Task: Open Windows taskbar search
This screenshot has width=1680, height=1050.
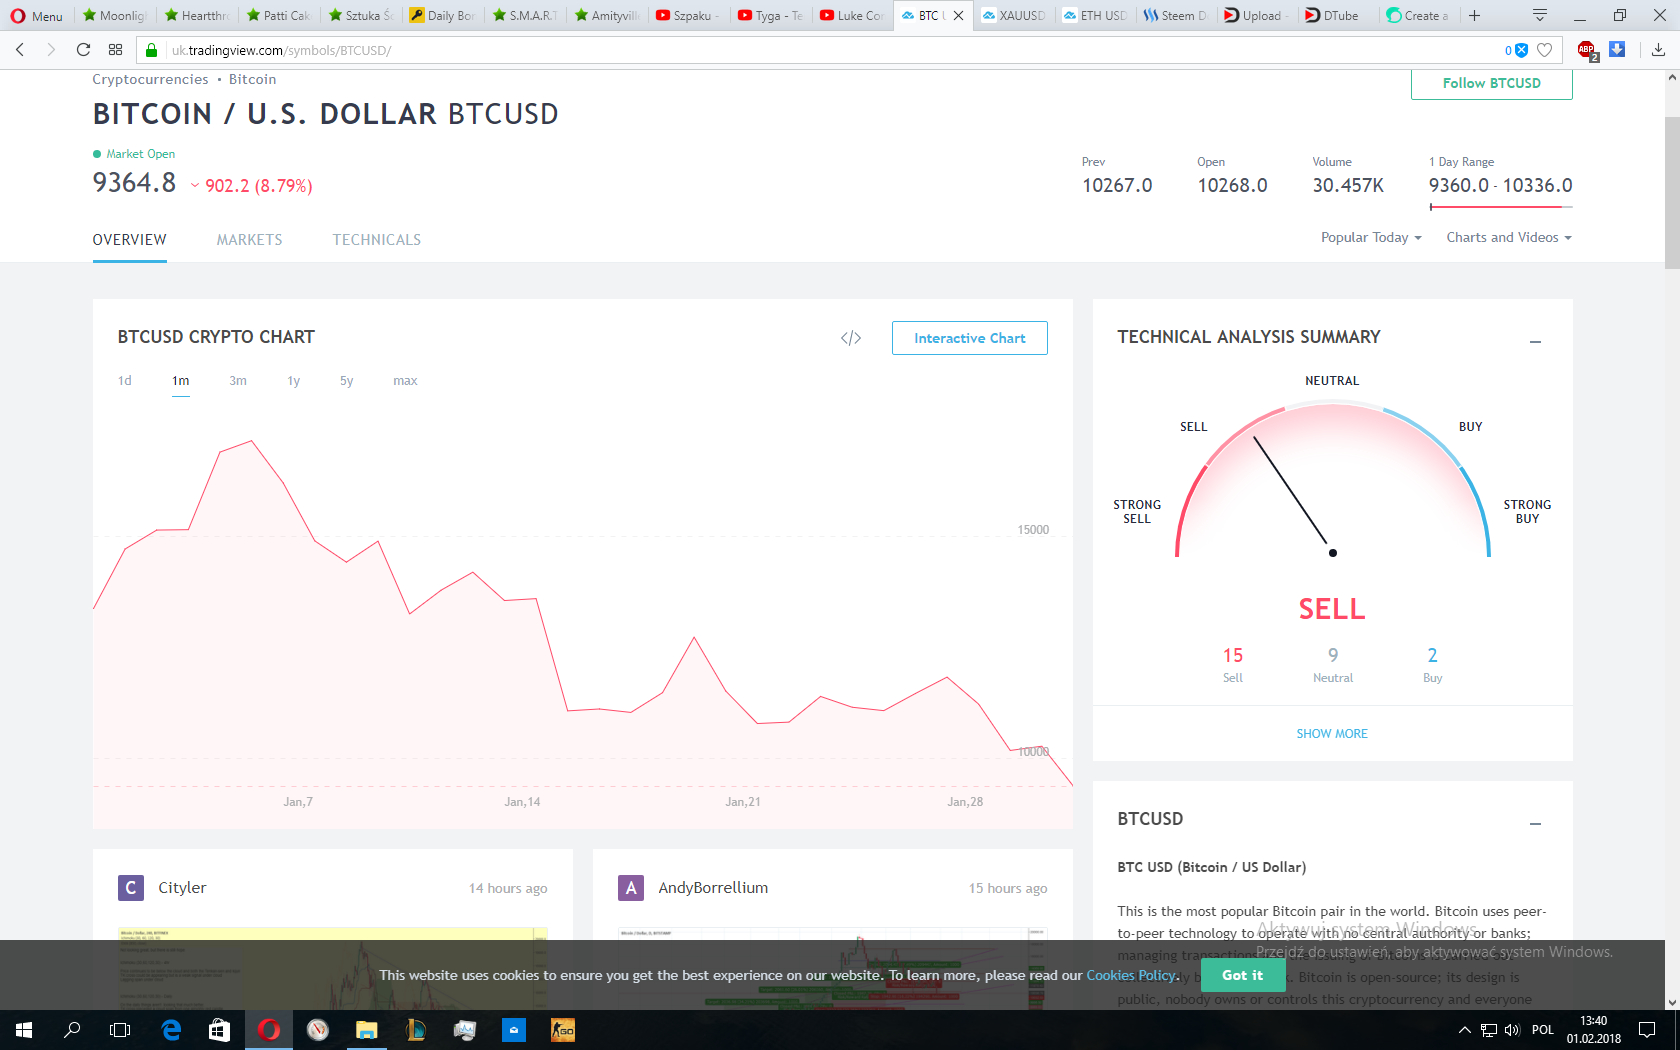Action: [x=72, y=1030]
